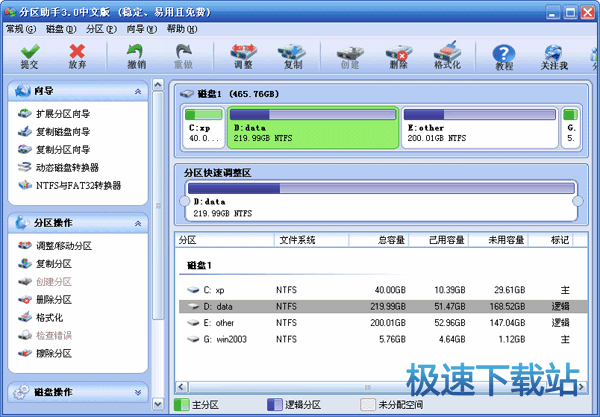This screenshot has height=417, width=600.
Task: Click the 撤销 (undo) toolbar icon
Action: (136, 52)
